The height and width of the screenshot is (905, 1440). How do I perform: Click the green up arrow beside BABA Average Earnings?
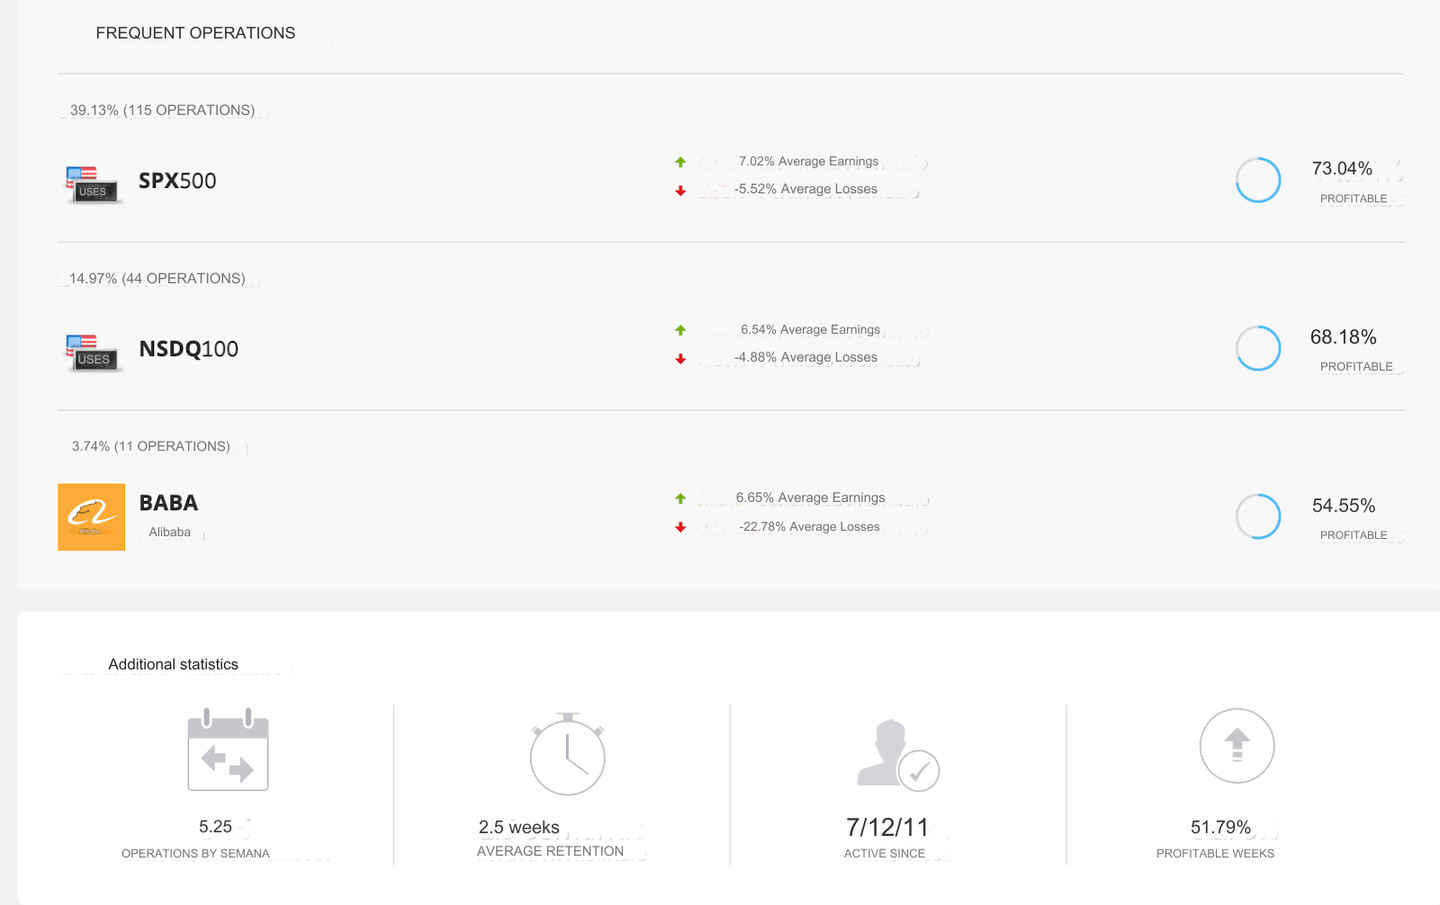(x=680, y=498)
